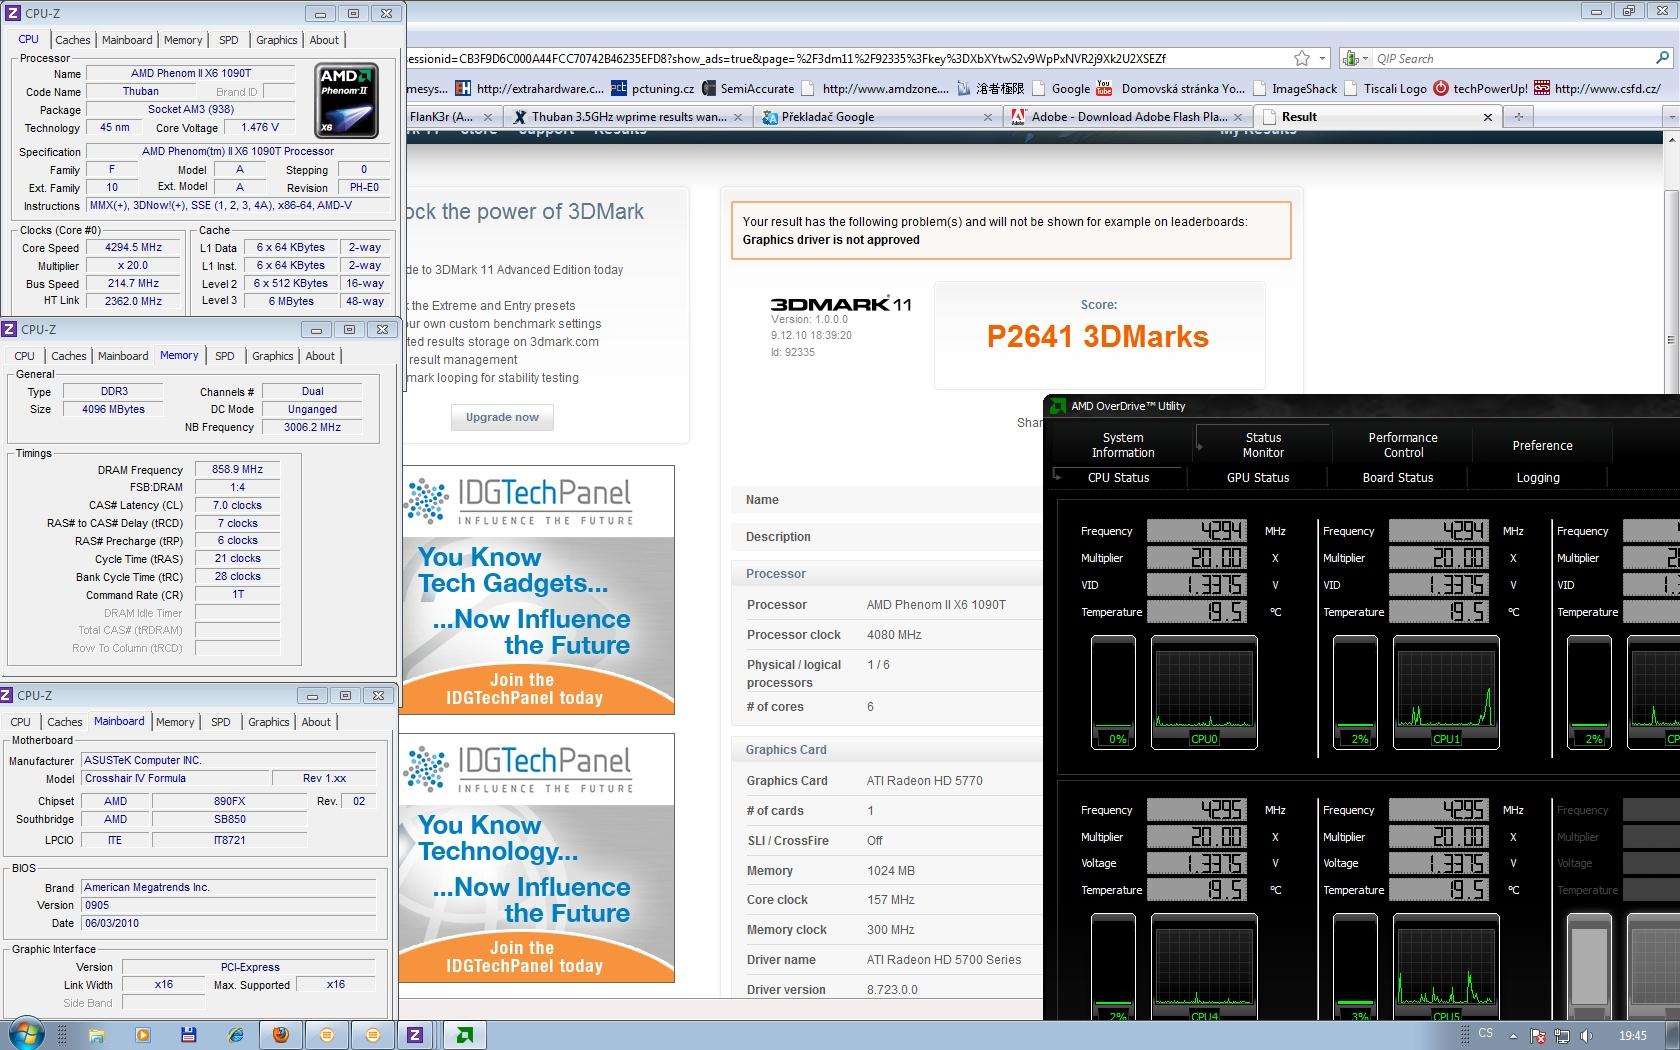Open Memory tab in bottom CPU-Z window
Screen dimensions: 1680x1050
click(175, 722)
